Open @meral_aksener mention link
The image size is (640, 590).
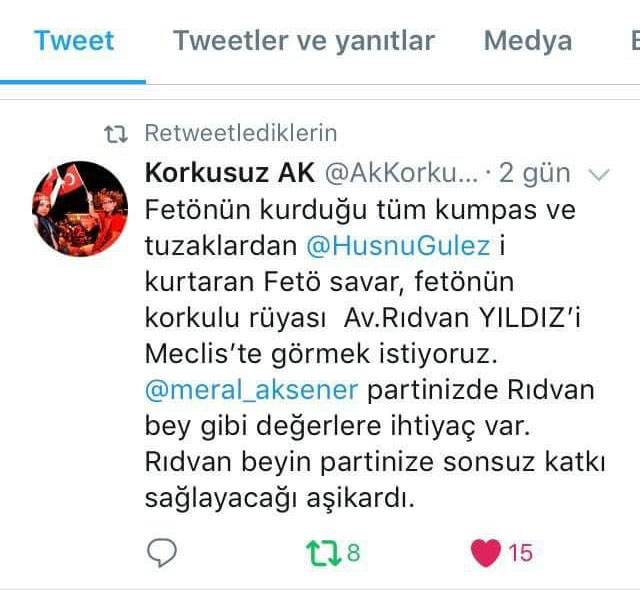(251, 390)
